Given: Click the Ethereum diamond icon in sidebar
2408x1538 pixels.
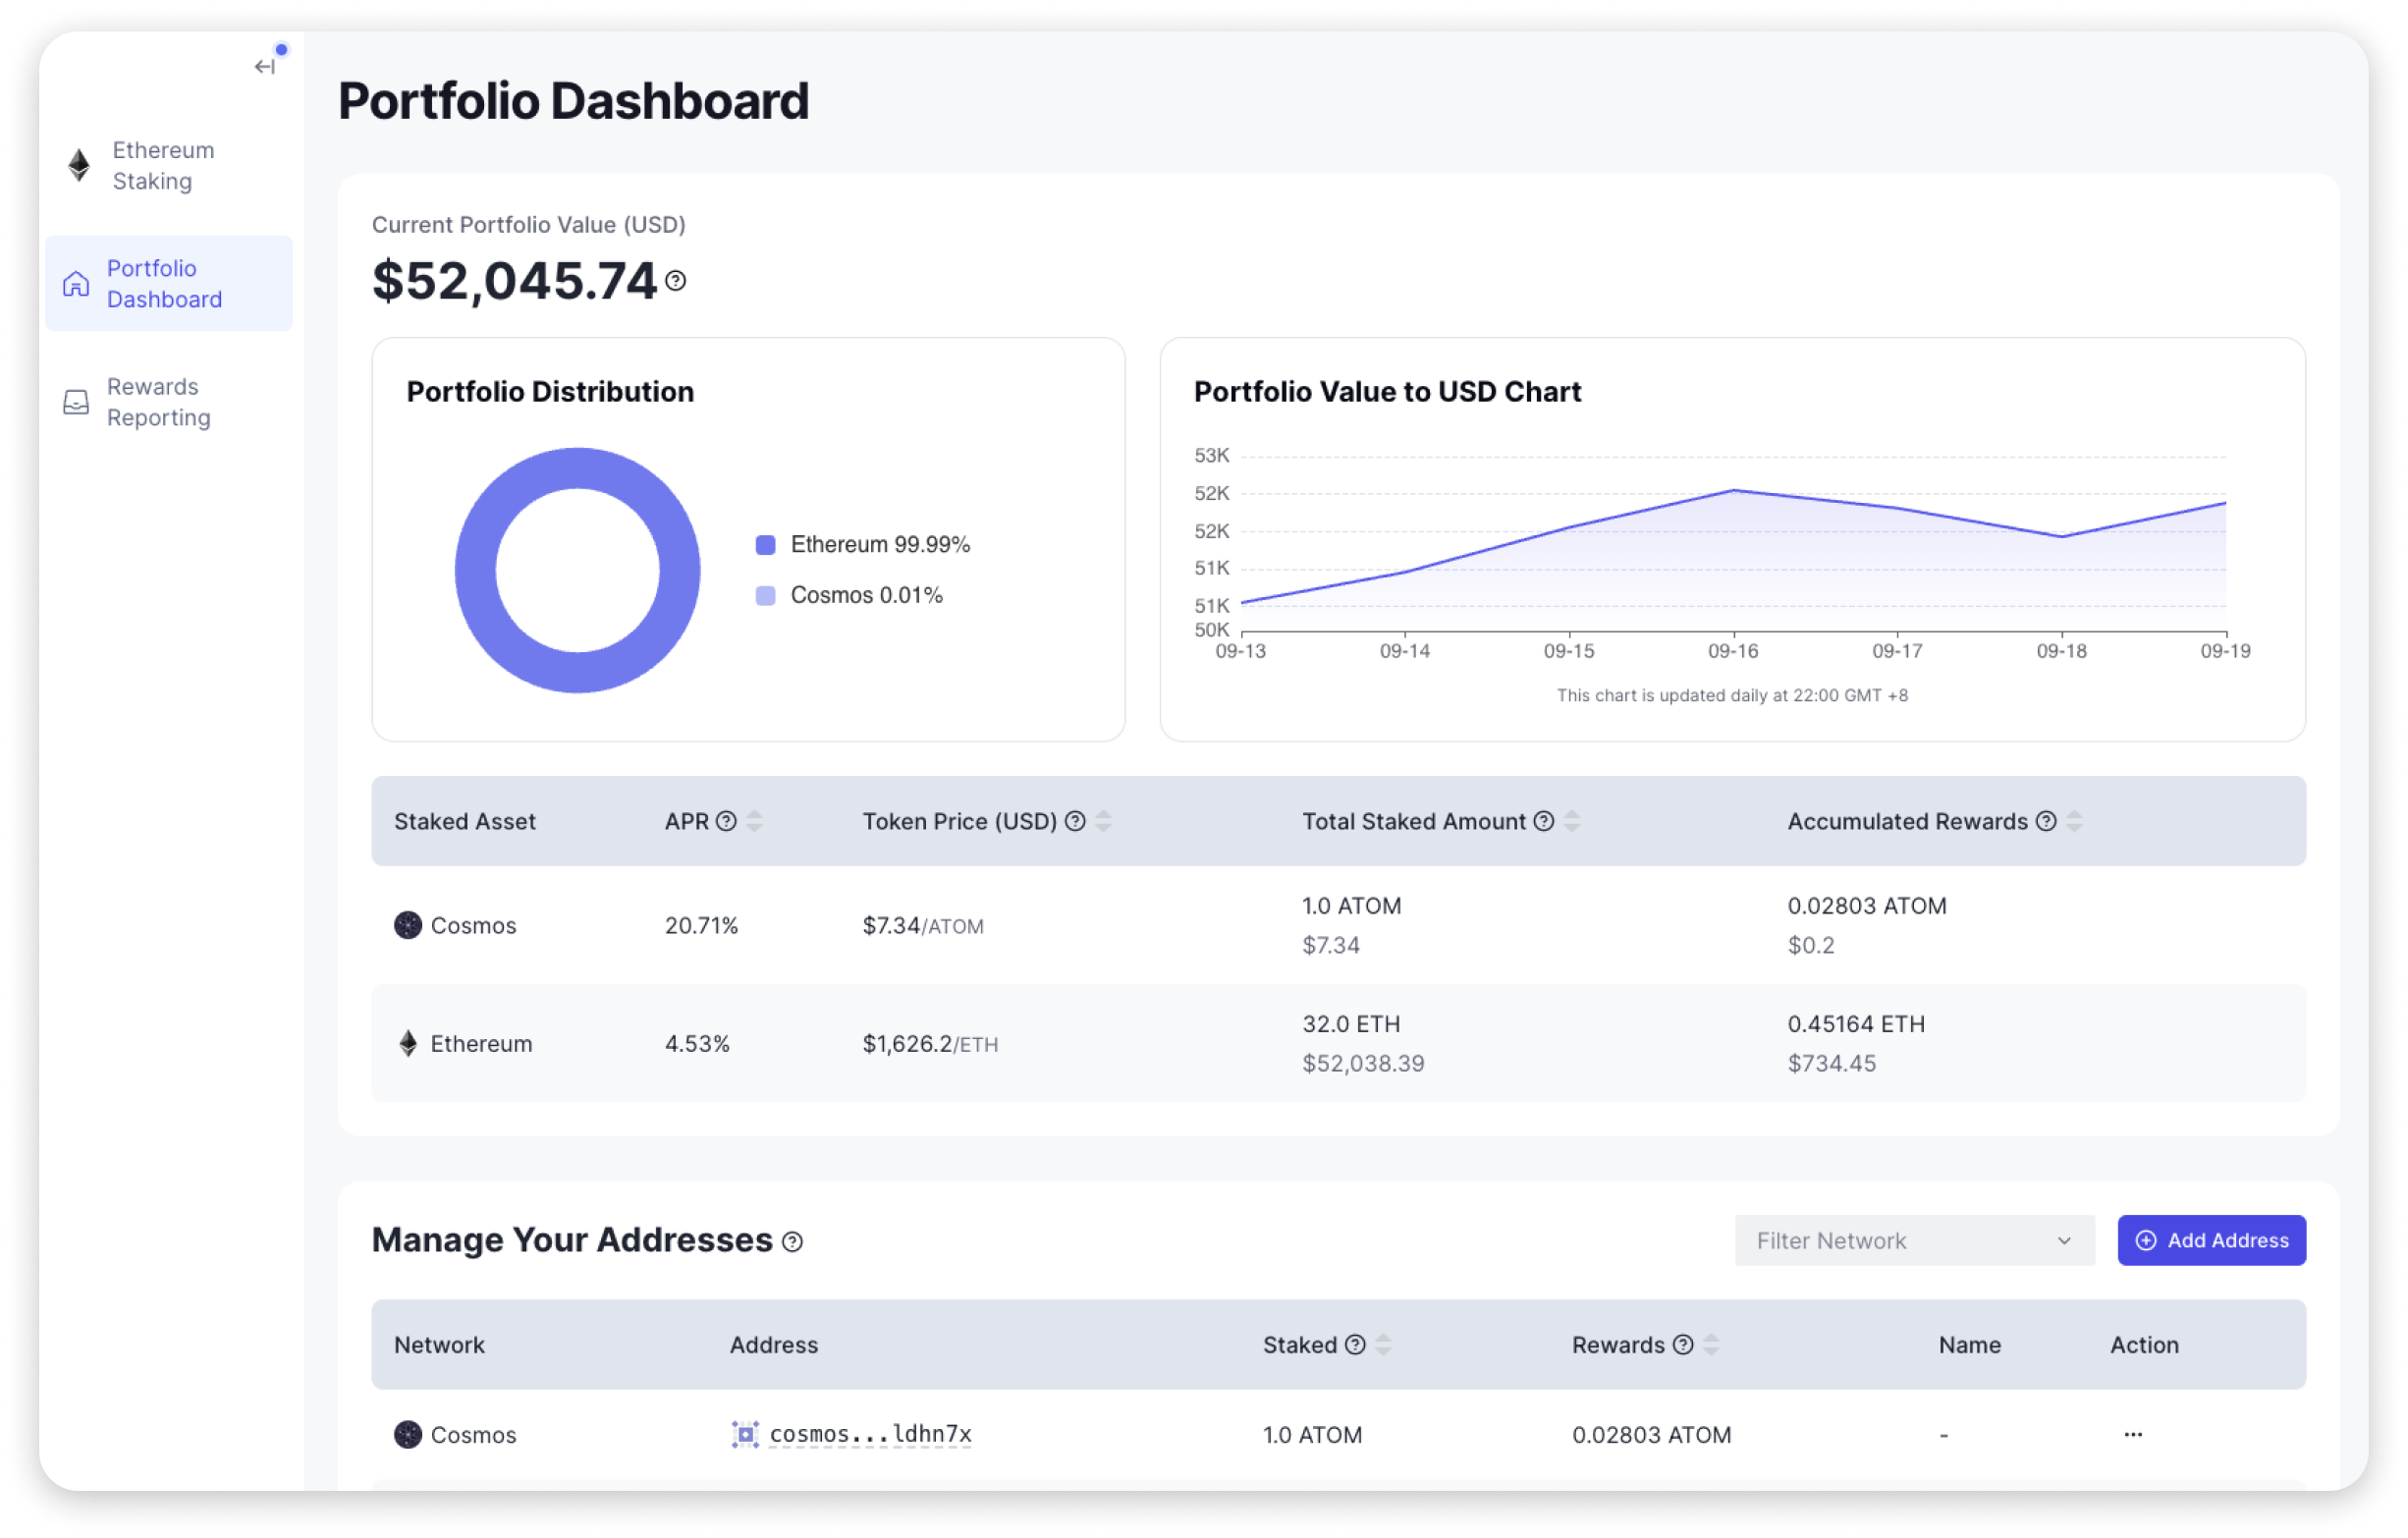Looking at the screenshot, I should 79,165.
